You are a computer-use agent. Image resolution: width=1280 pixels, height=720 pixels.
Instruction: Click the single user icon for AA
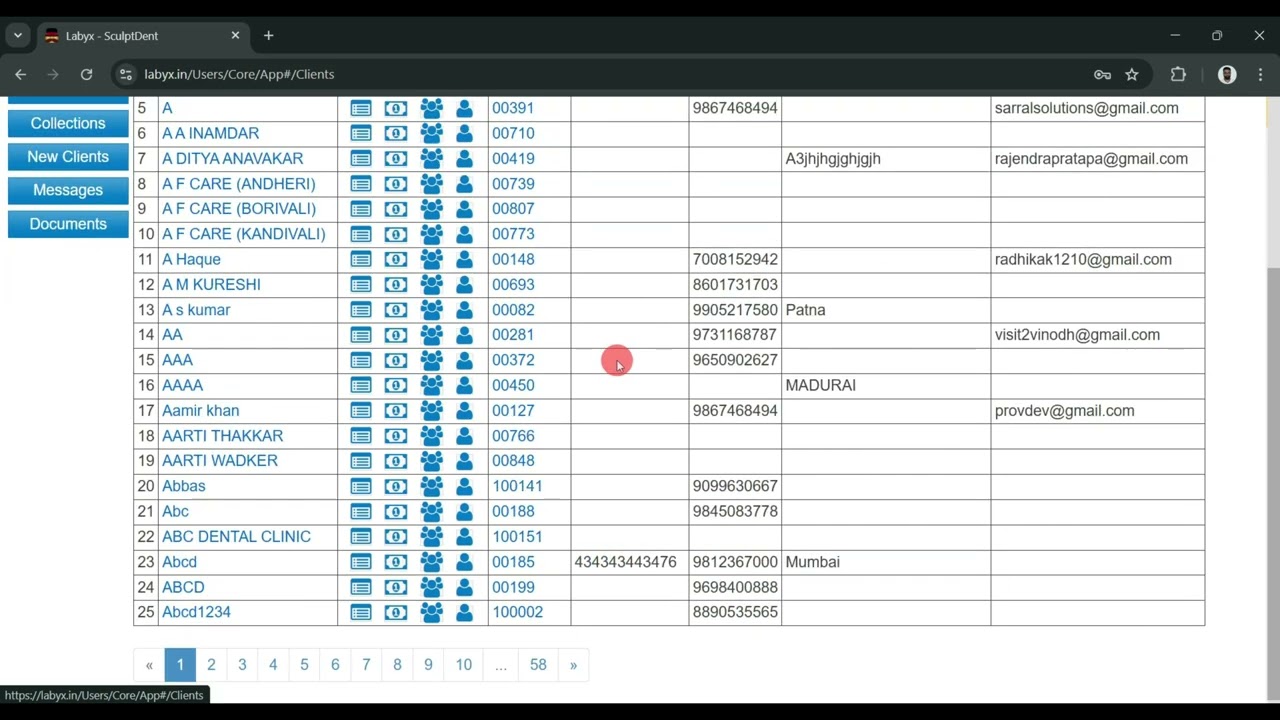pyautogui.click(x=464, y=335)
